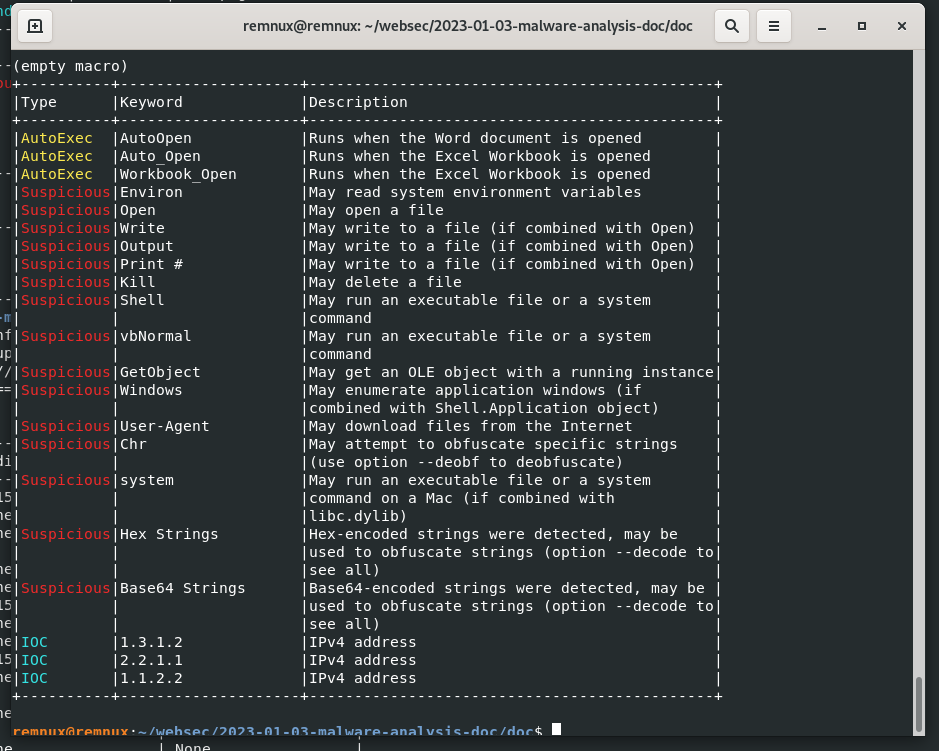The height and width of the screenshot is (751, 939).
Task: Minimize the terminal window
Action: [822, 26]
